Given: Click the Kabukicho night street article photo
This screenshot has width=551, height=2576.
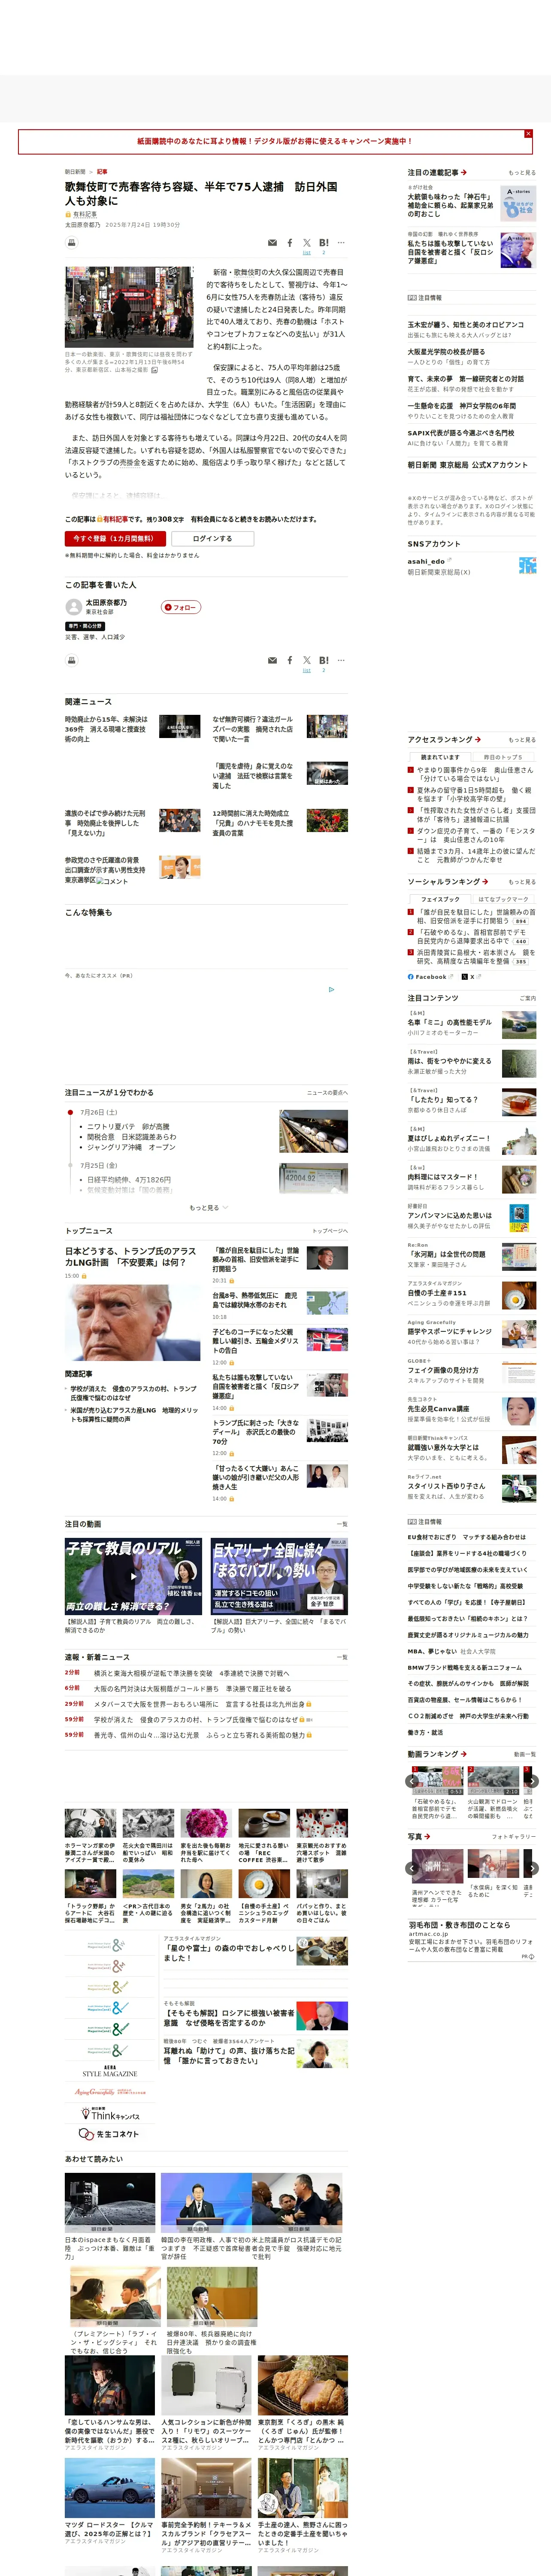Looking at the screenshot, I should pos(129,307).
